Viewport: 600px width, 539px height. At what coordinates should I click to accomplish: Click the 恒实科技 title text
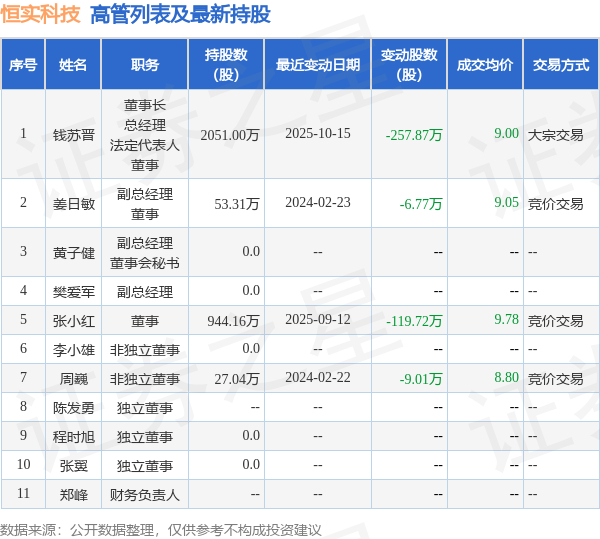(x=41, y=15)
